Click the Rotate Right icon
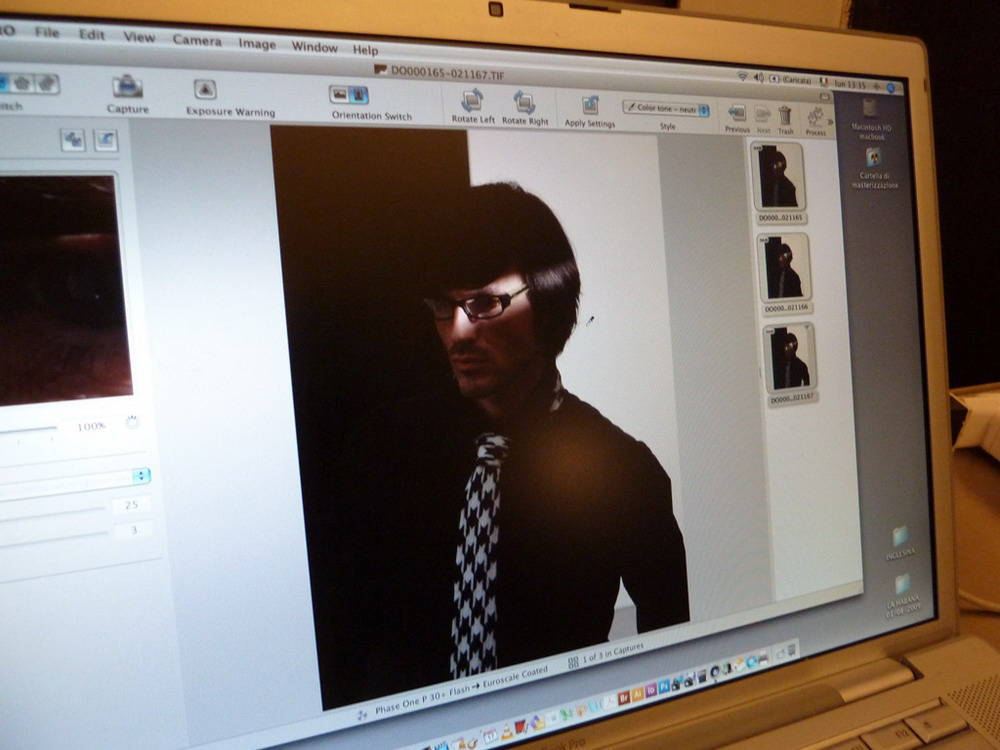The width and height of the screenshot is (1000, 750). pos(524,102)
